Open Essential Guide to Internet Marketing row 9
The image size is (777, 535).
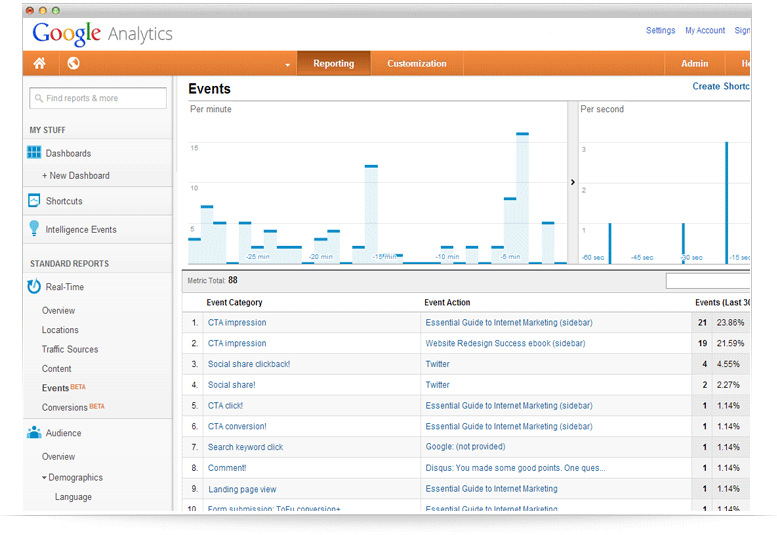[491, 489]
